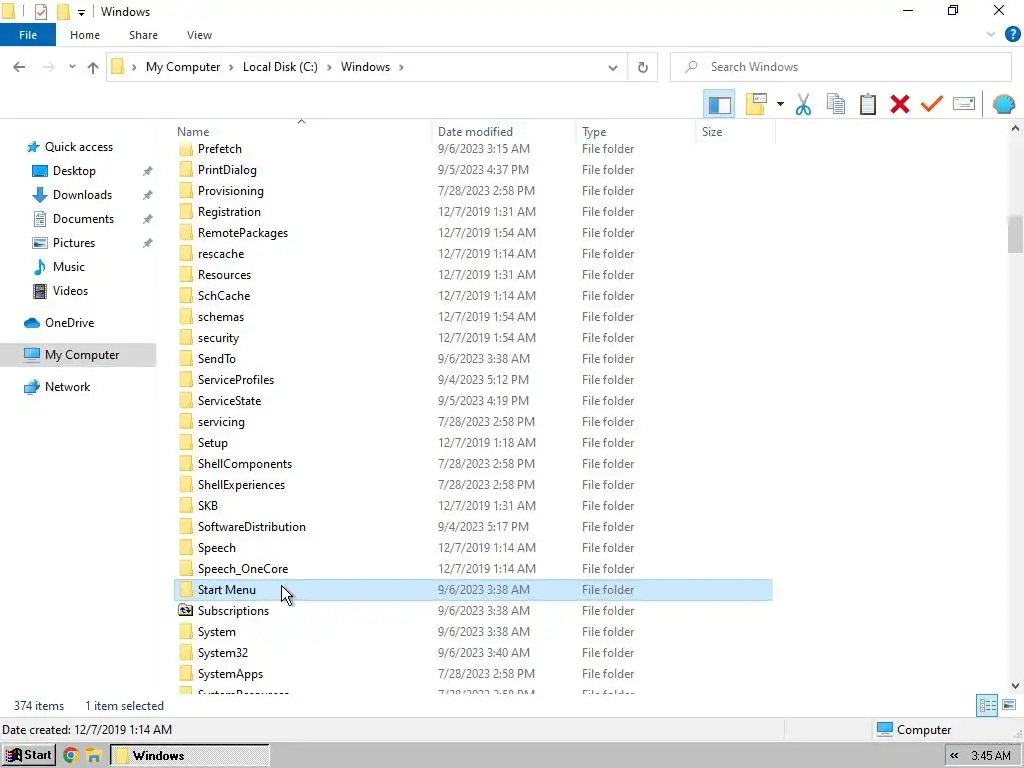Refresh the Windows folder view

[x=643, y=67]
